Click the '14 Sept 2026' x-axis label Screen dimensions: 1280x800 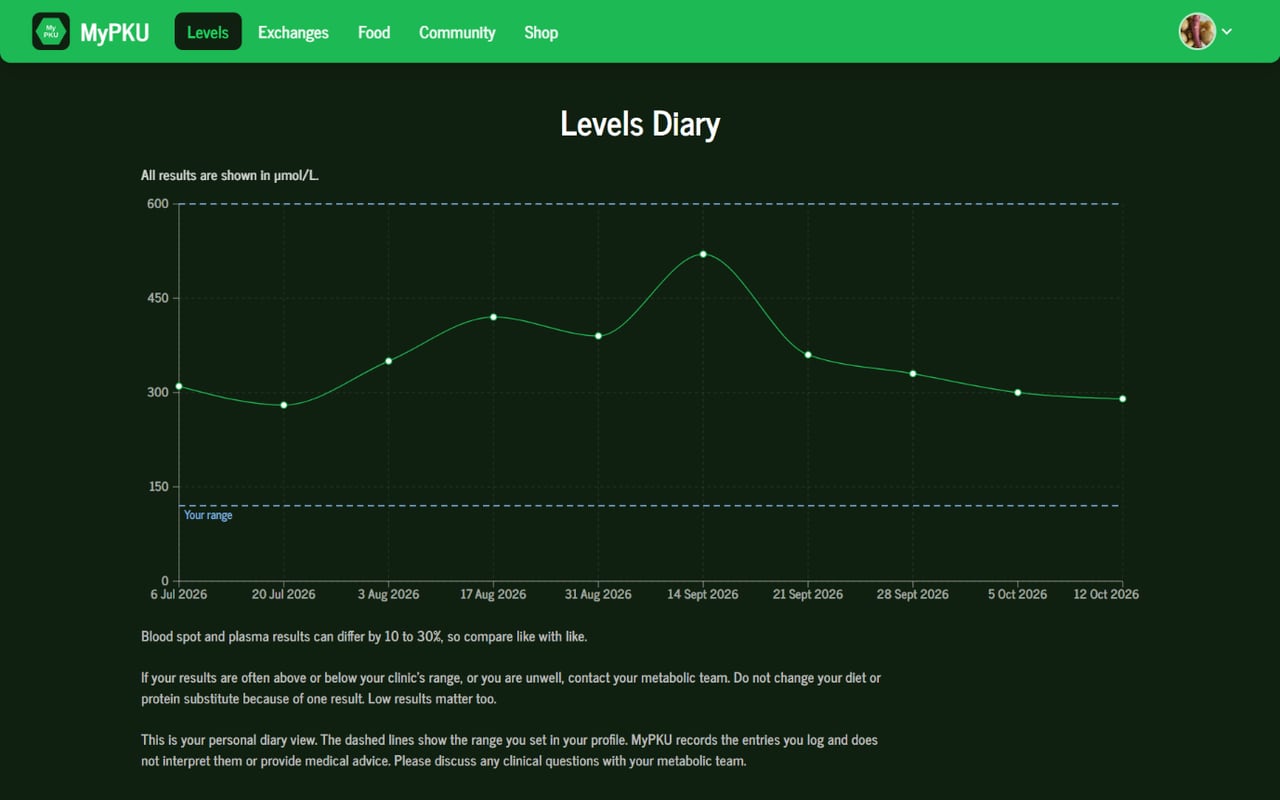(x=703, y=594)
